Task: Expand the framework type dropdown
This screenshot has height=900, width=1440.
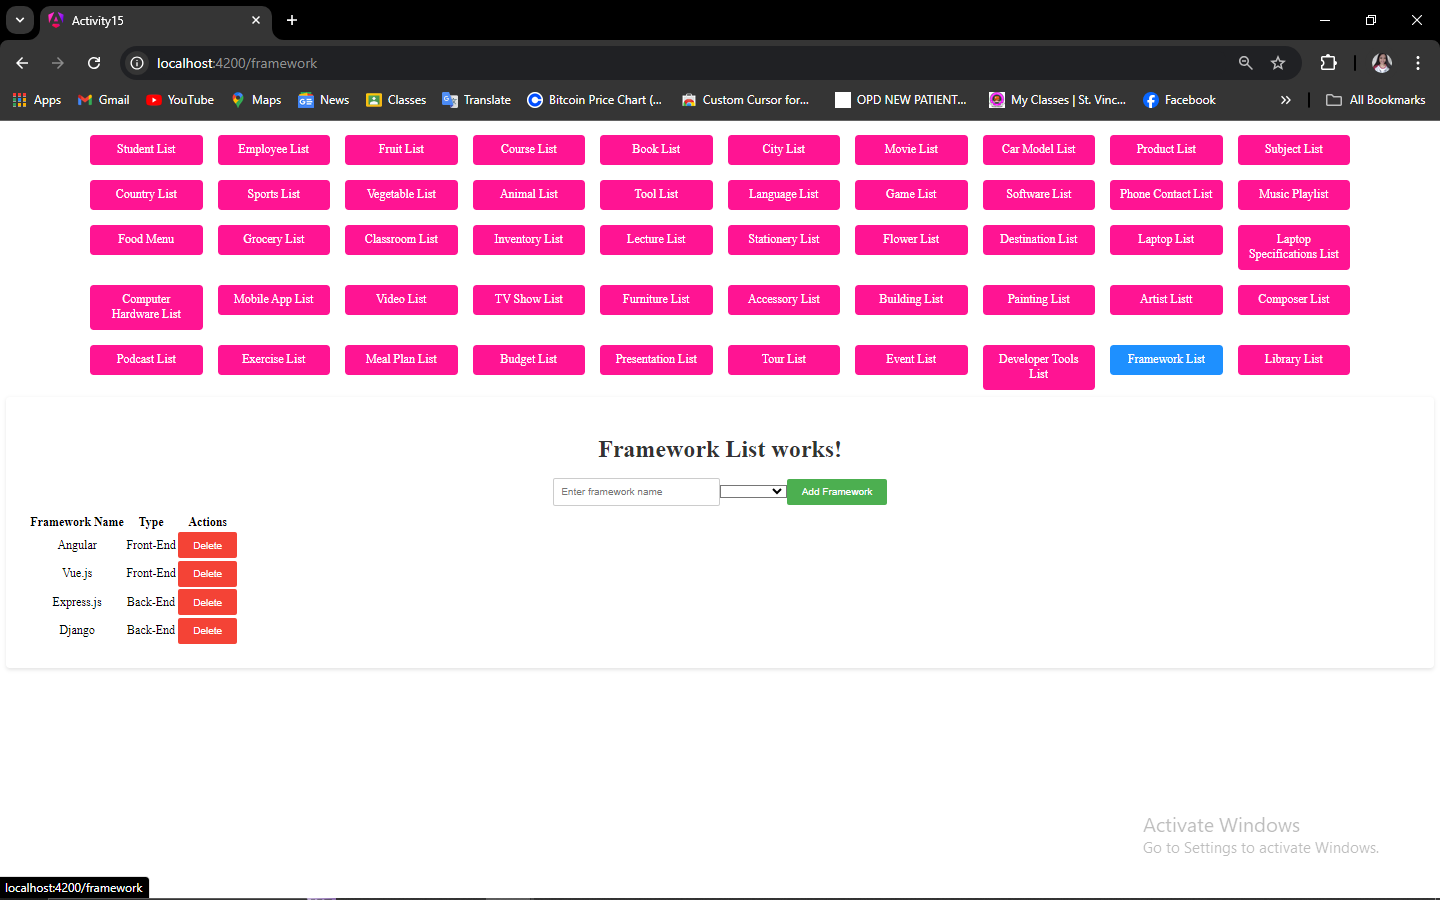Action: pyautogui.click(x=752, y=491)
